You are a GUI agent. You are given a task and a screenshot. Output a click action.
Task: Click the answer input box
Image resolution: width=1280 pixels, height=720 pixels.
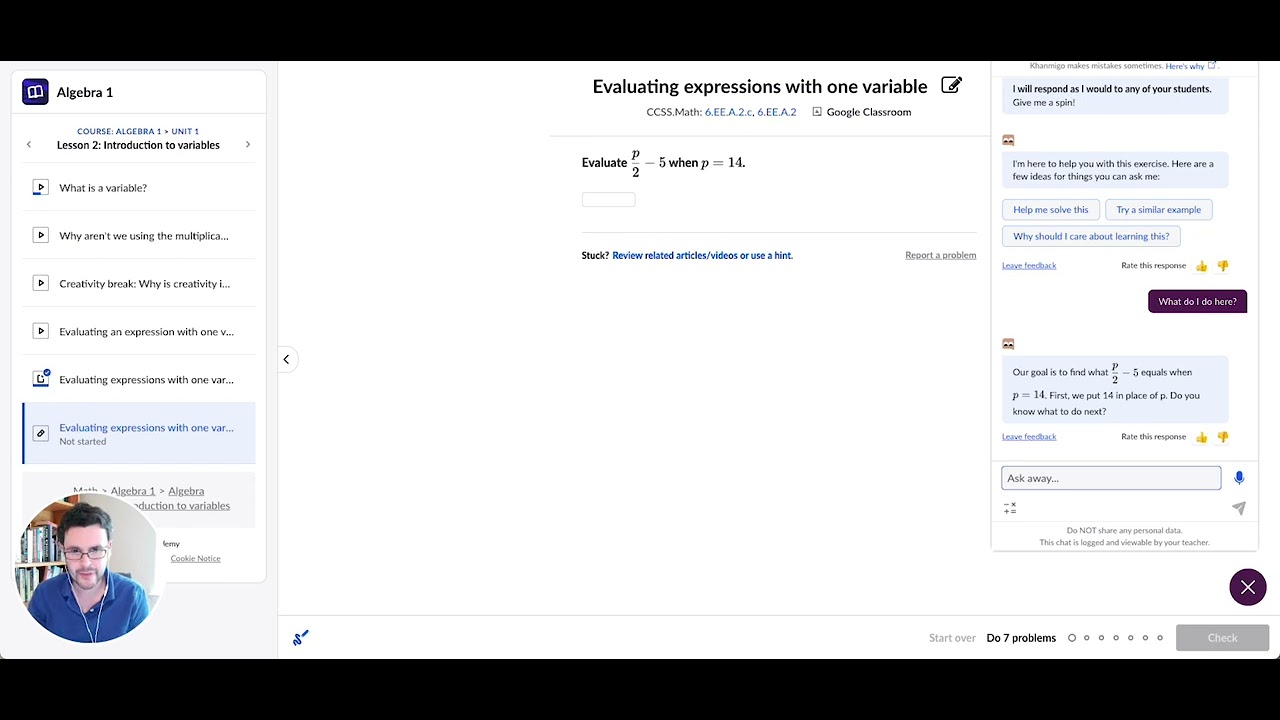[608, 199]
